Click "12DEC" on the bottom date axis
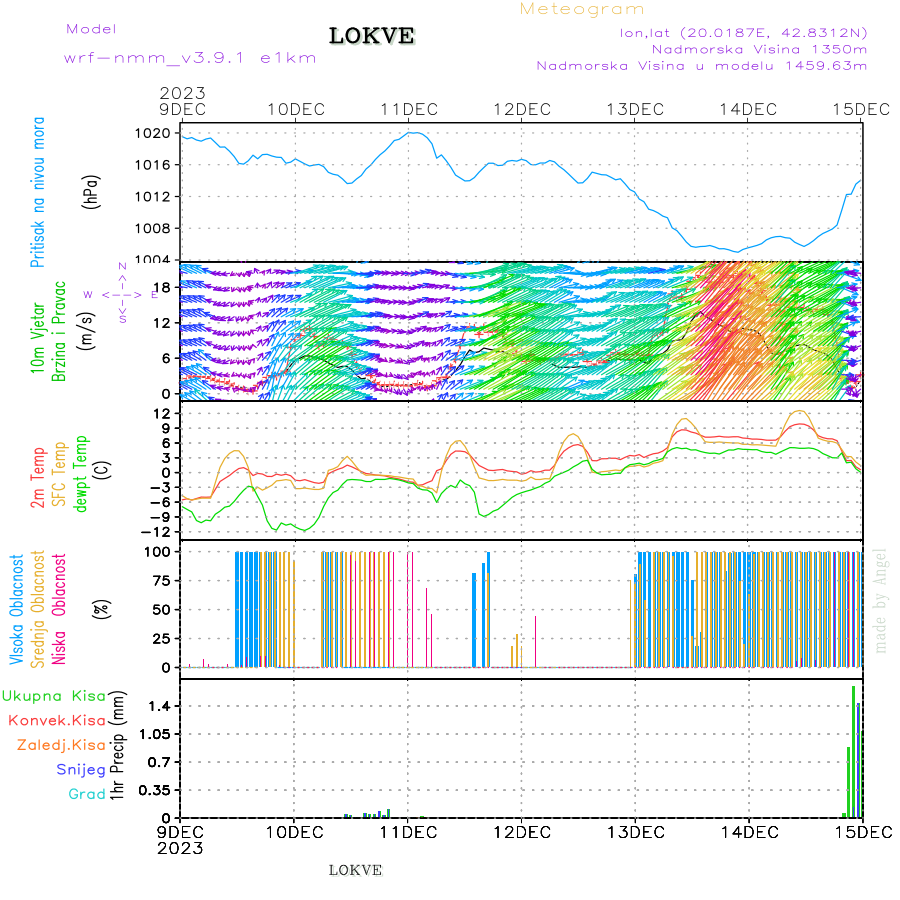 [x=522, y=833]
